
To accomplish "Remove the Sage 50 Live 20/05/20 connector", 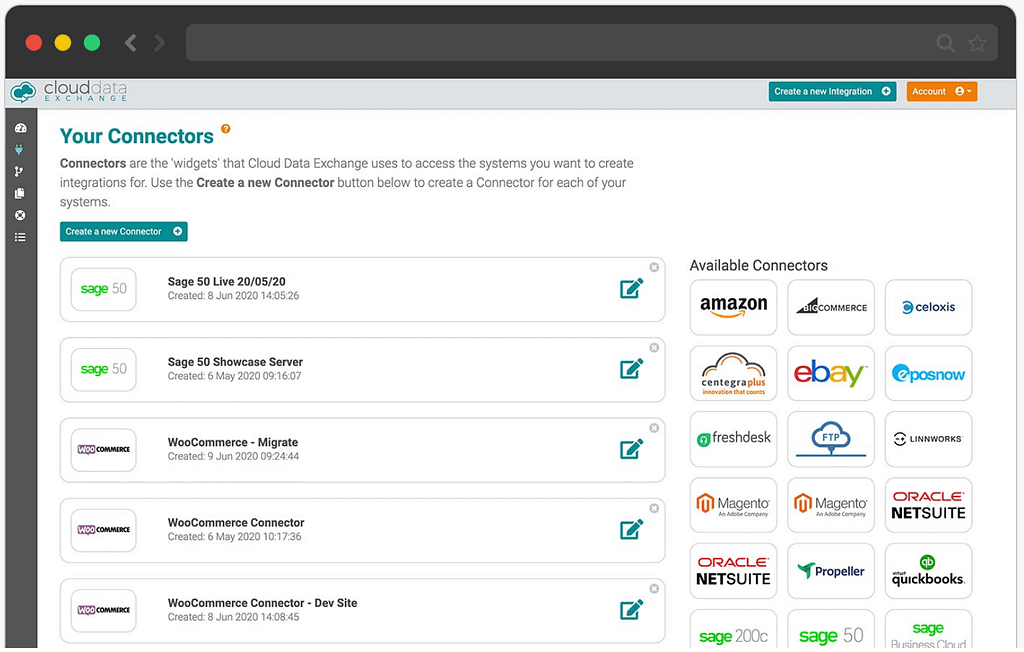I will tap(654, 267).
